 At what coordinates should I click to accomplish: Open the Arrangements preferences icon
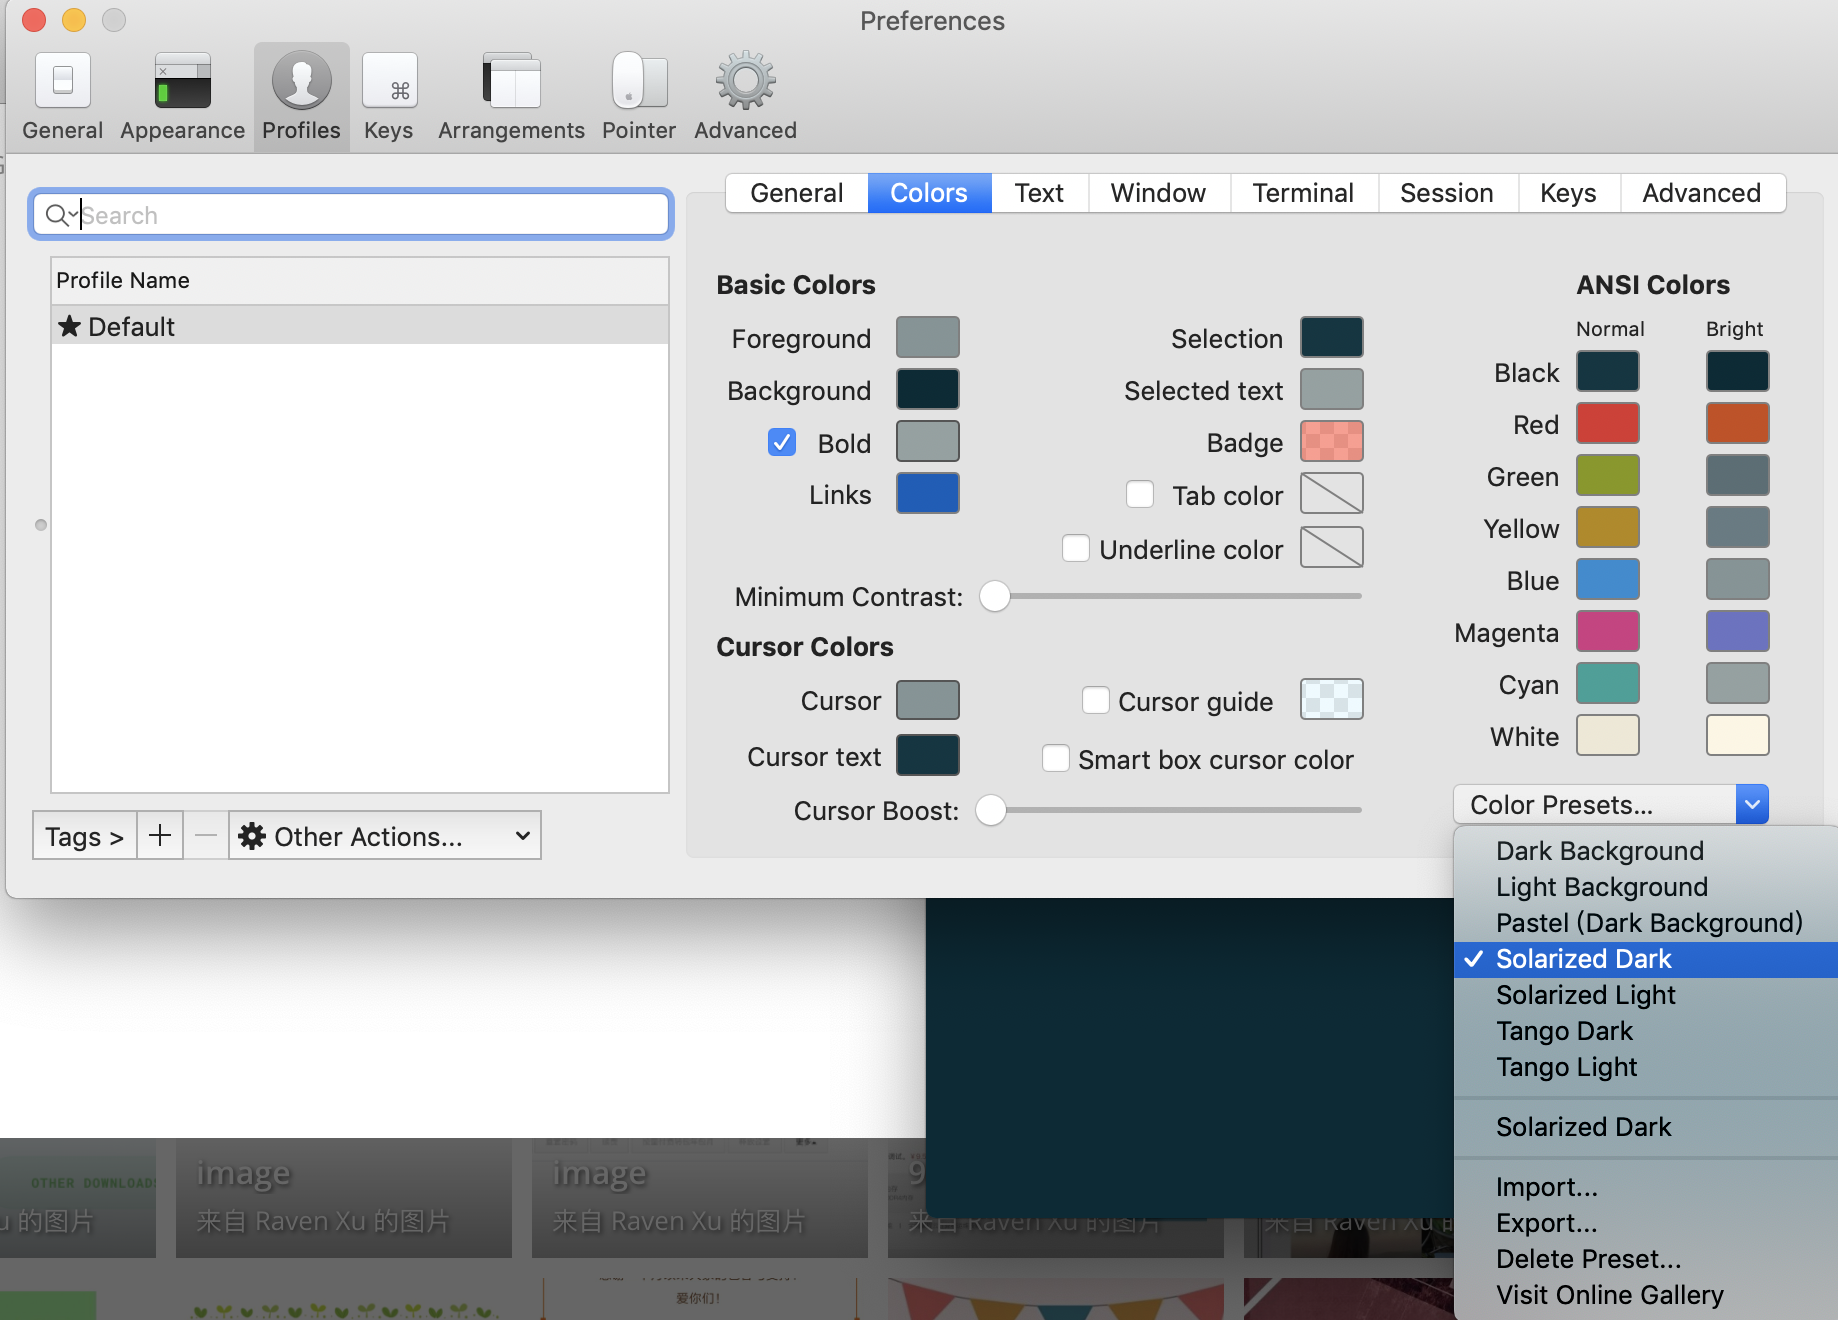click(x=511, y=80)
